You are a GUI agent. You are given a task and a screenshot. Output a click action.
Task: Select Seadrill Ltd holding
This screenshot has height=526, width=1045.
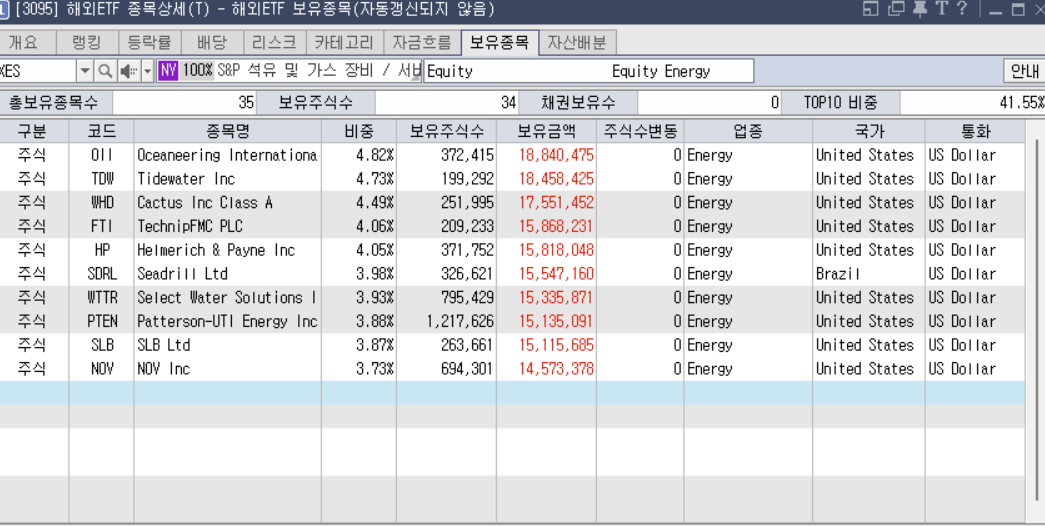pyautogui.click(x=183, y=274)
